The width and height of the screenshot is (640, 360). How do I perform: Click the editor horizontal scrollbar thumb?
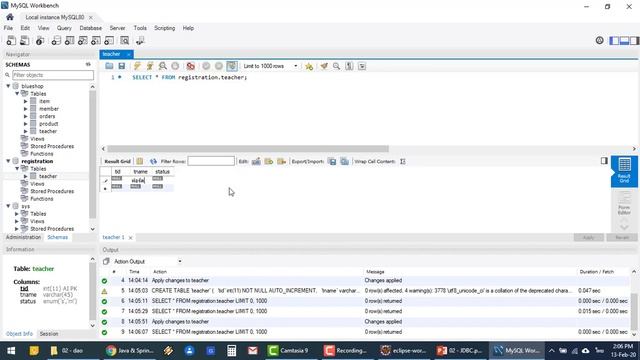[248, 149]
